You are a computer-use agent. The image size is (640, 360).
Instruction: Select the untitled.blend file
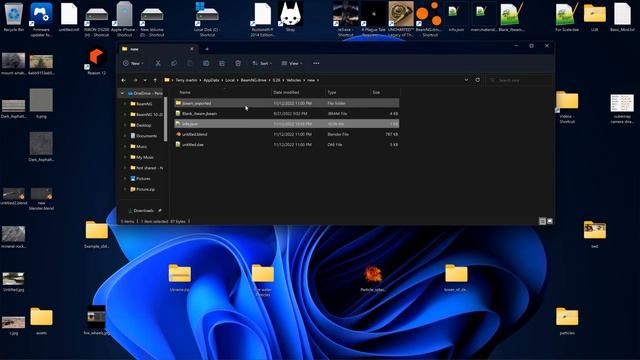coord(287,134)
